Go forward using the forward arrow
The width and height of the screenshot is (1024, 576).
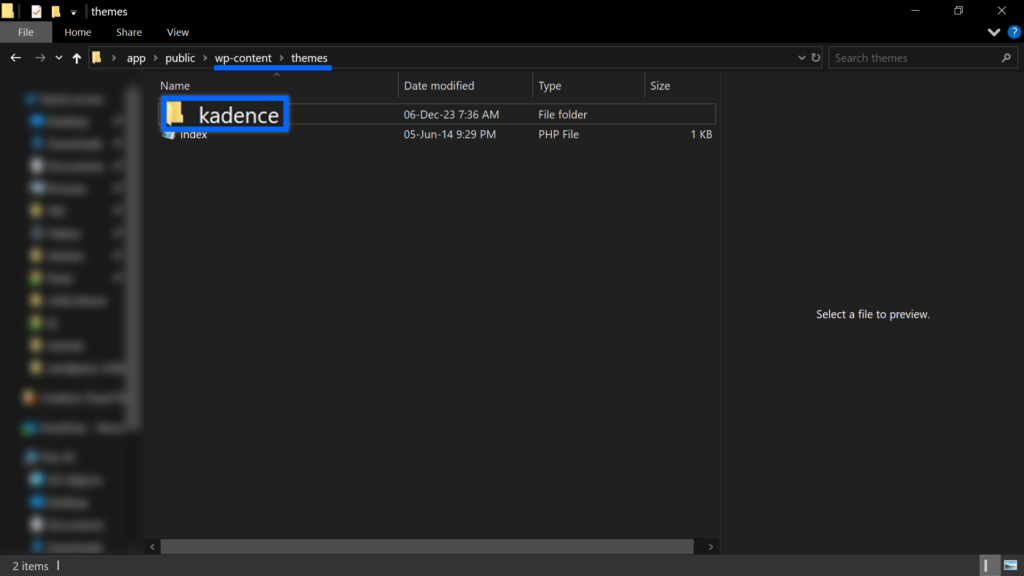pos(40,58)
